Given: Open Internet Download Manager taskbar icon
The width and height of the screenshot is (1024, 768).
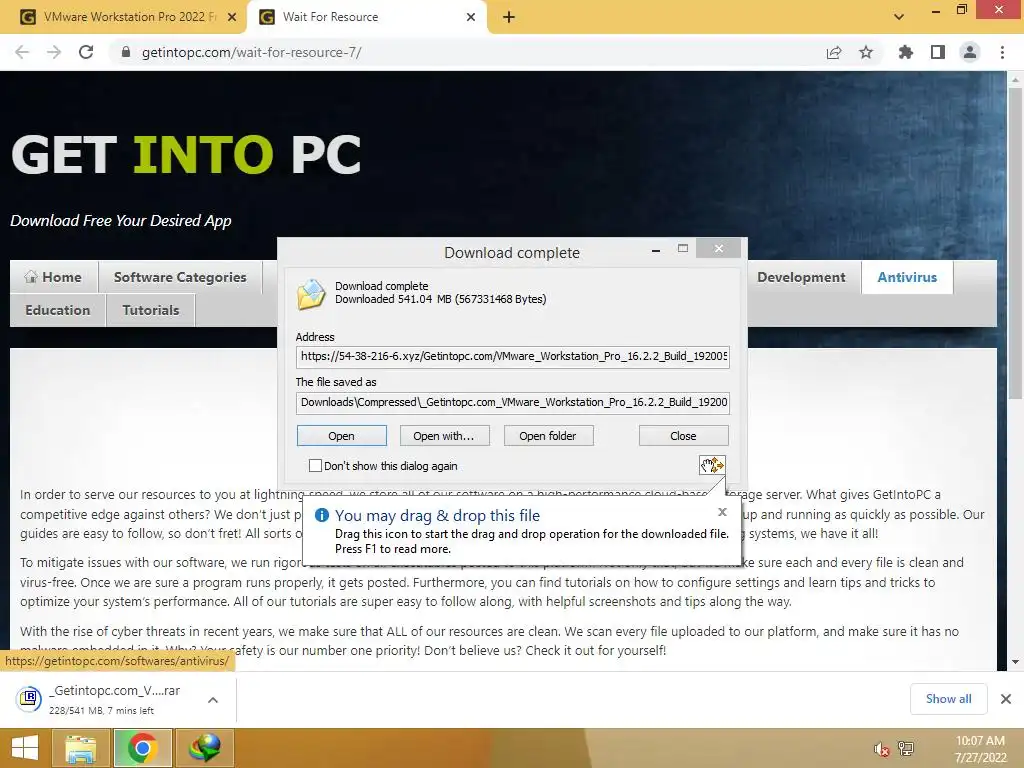Looking at the screenshot, I should pyautogui.click(x=204, y=748).
